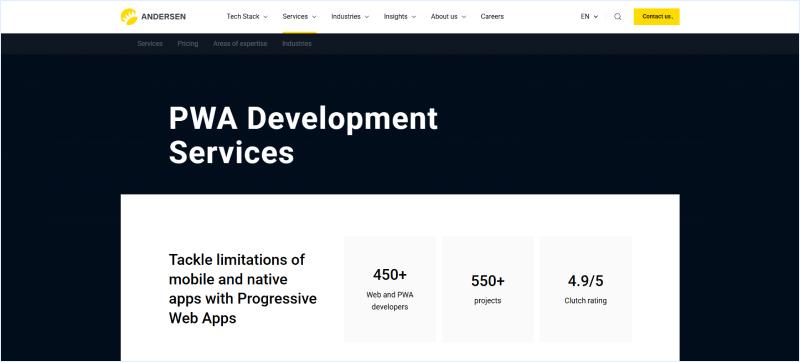Expand the EN language selector

point(589,16)
